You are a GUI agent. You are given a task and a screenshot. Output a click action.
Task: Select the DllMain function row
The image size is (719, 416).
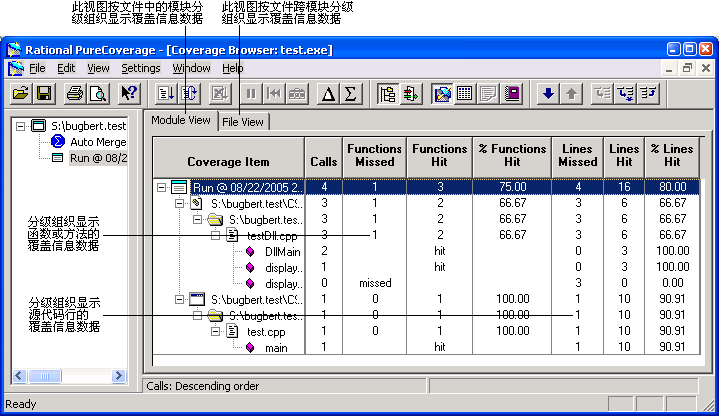[x=282, y=252]
